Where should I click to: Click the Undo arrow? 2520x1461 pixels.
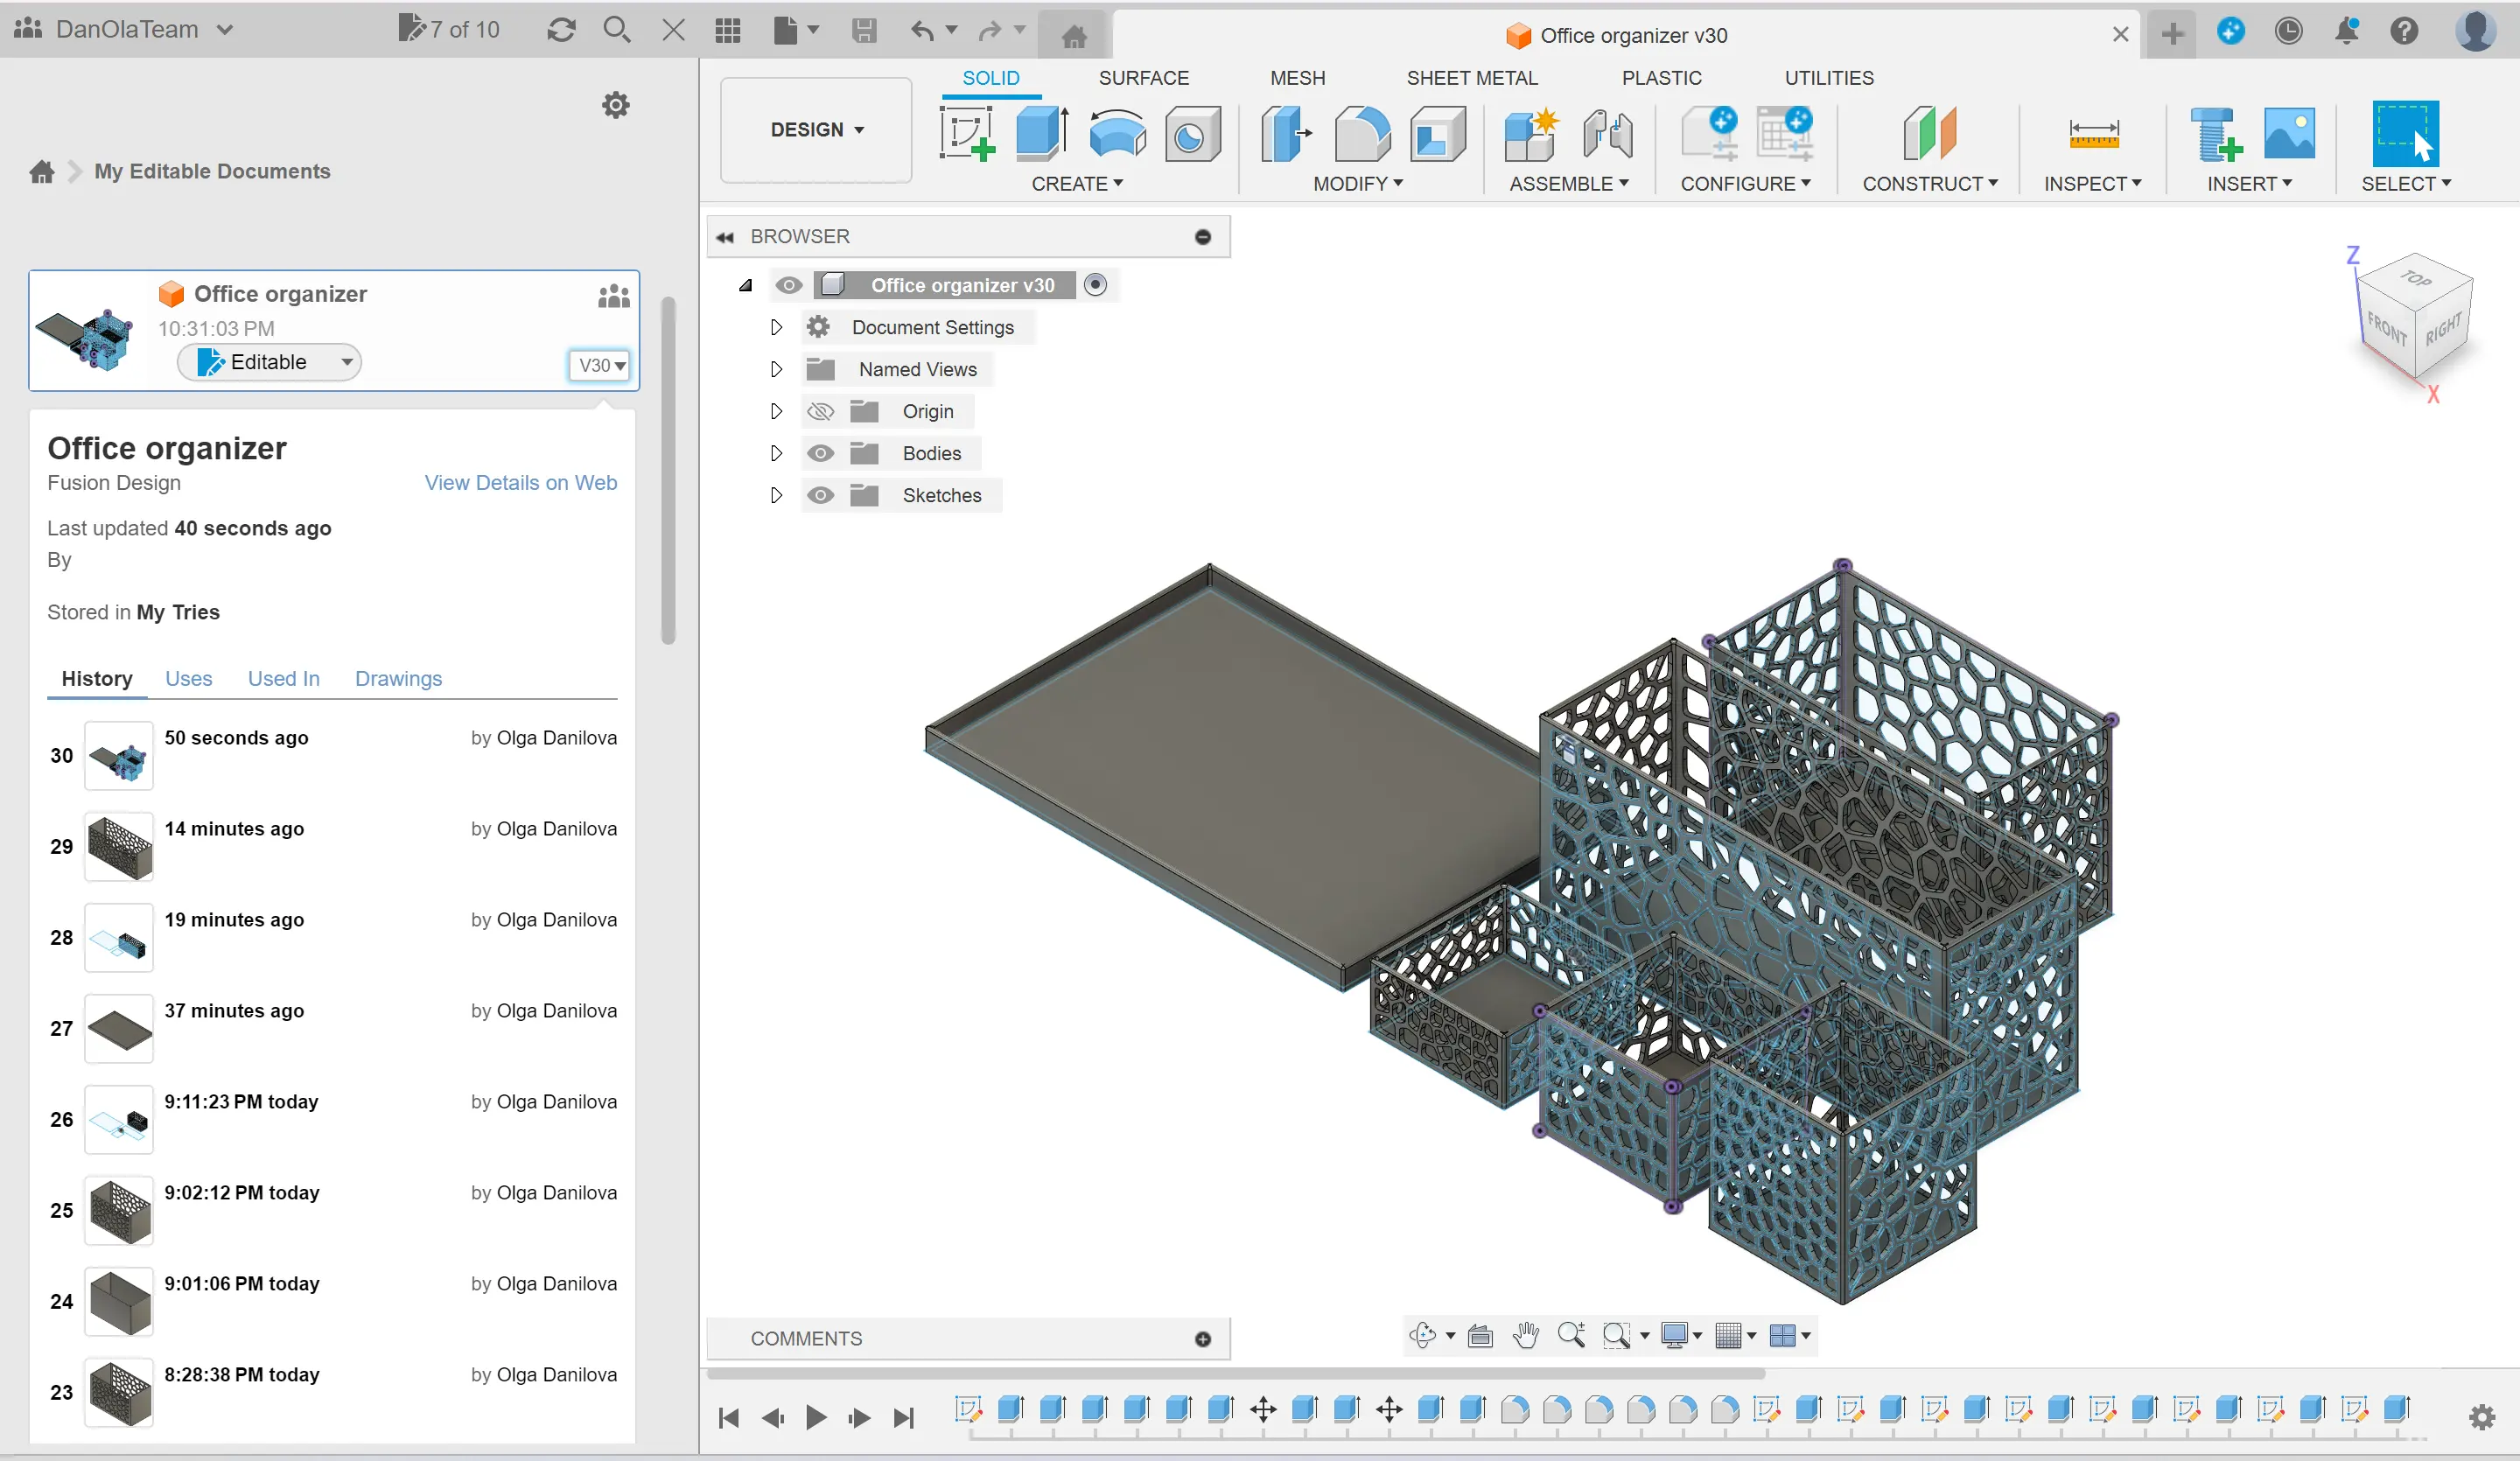click(922, 30)
